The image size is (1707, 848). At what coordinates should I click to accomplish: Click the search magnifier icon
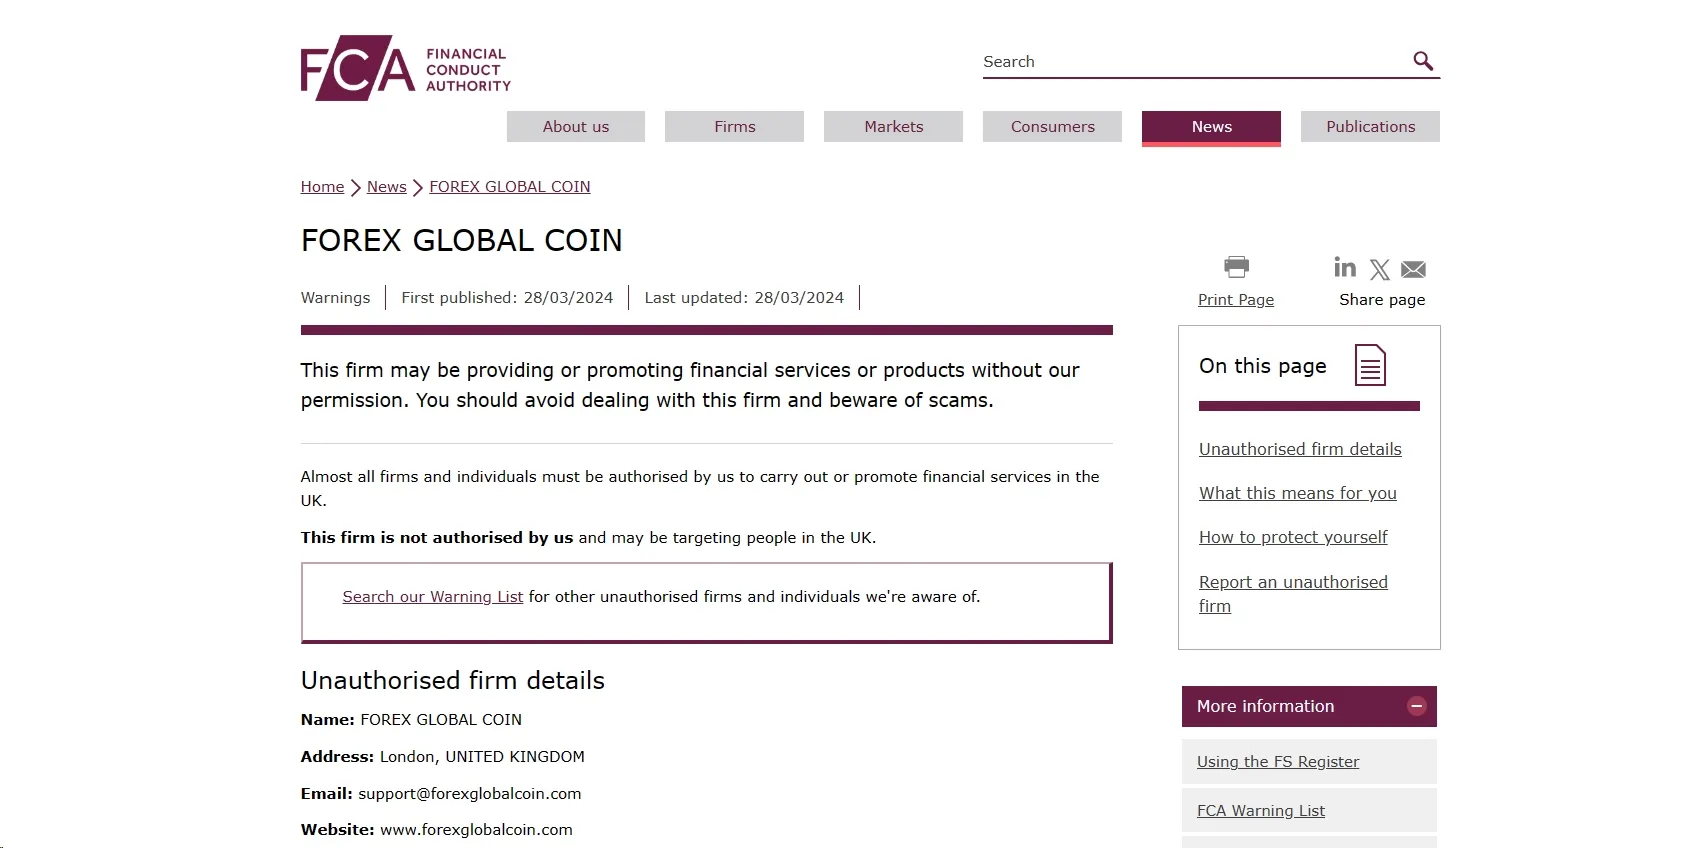tap(1423, 61)
